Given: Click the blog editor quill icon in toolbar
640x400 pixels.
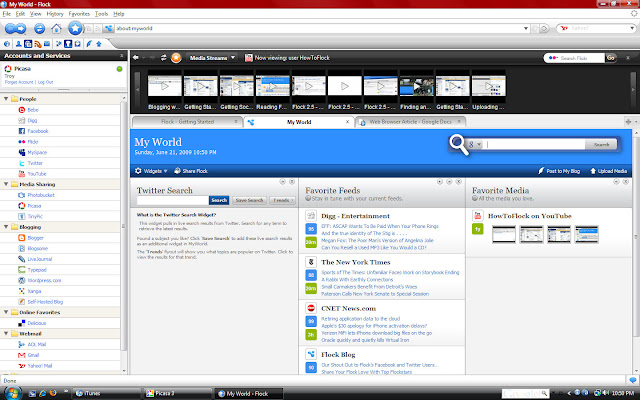Looking at the screenshot, I should tap(89, 44).
